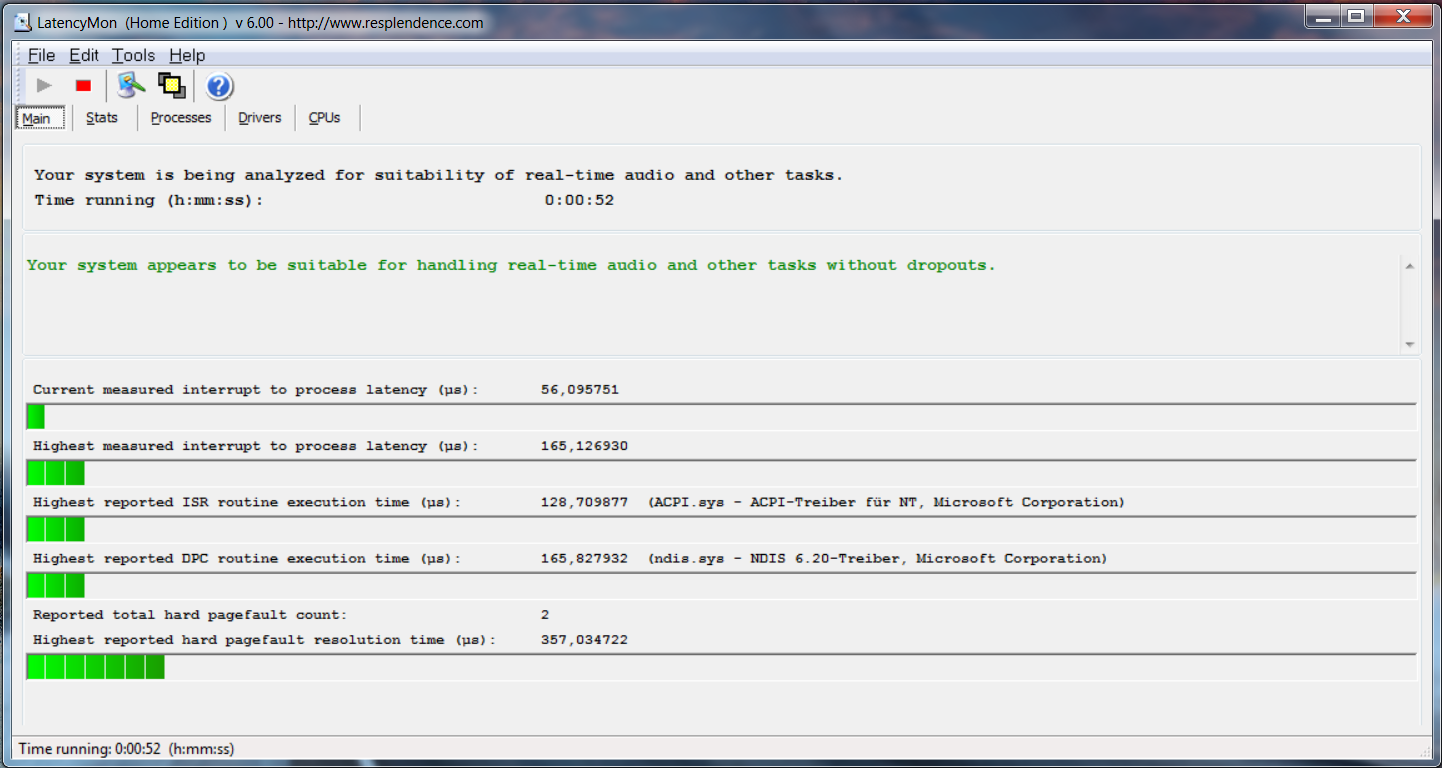This screenshot has height=768, width=1442.
Task: Close the LatencyMon window
Action: (1402, 16)
